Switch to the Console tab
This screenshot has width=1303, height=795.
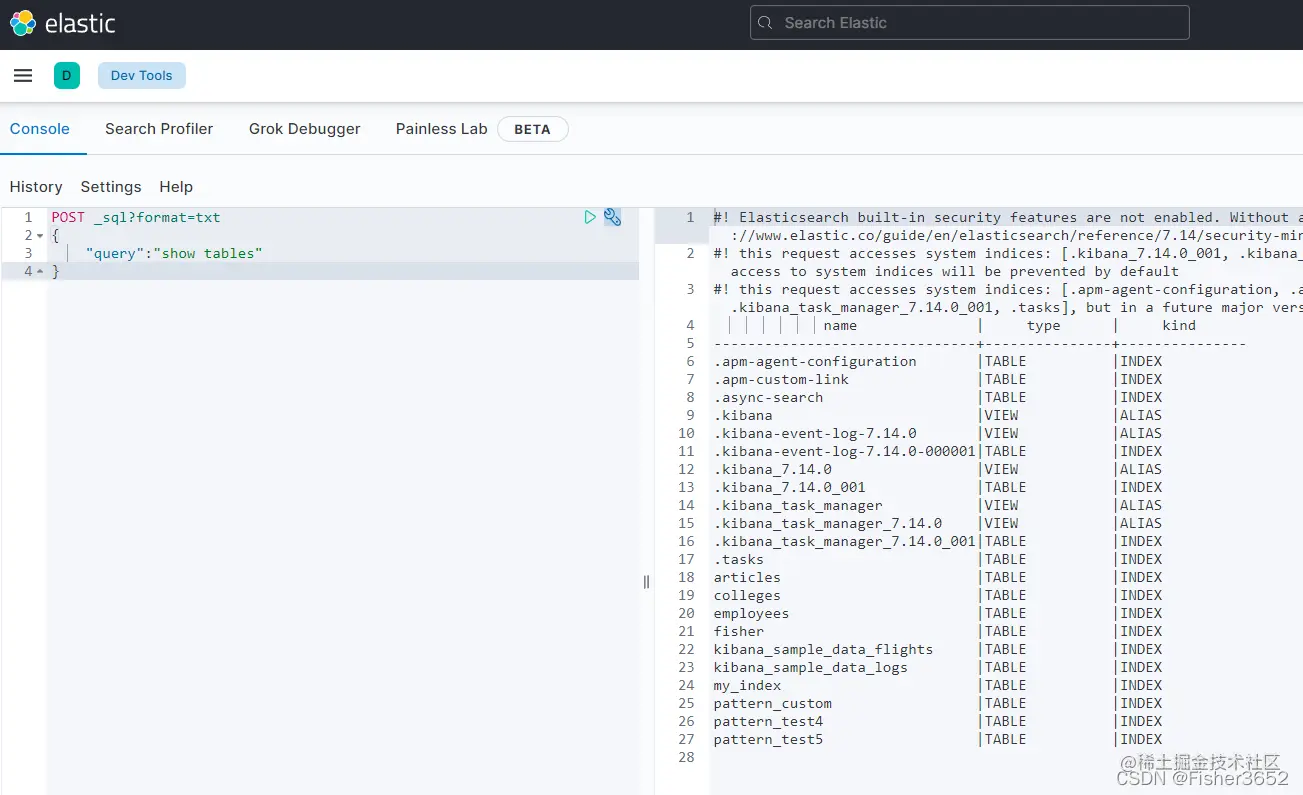coord(40,129)
